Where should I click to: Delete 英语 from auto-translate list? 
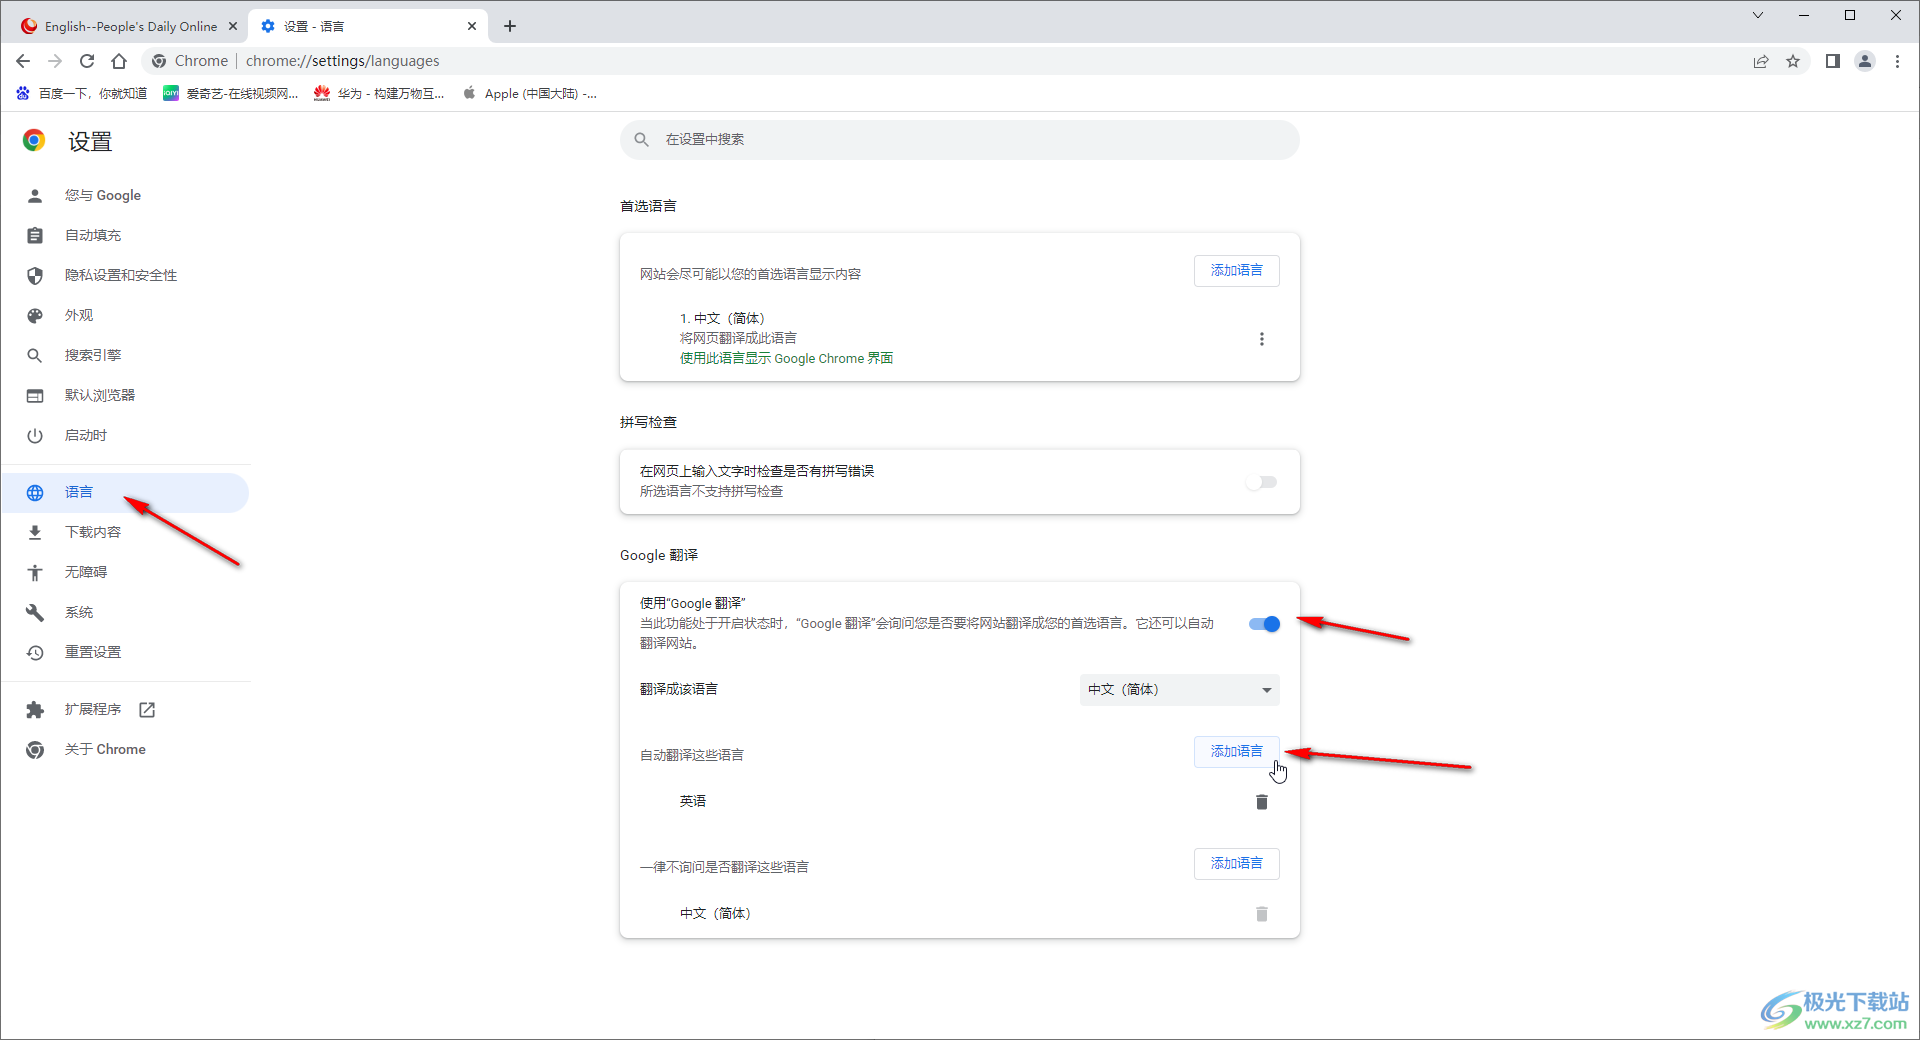[x=1261, y=802]
